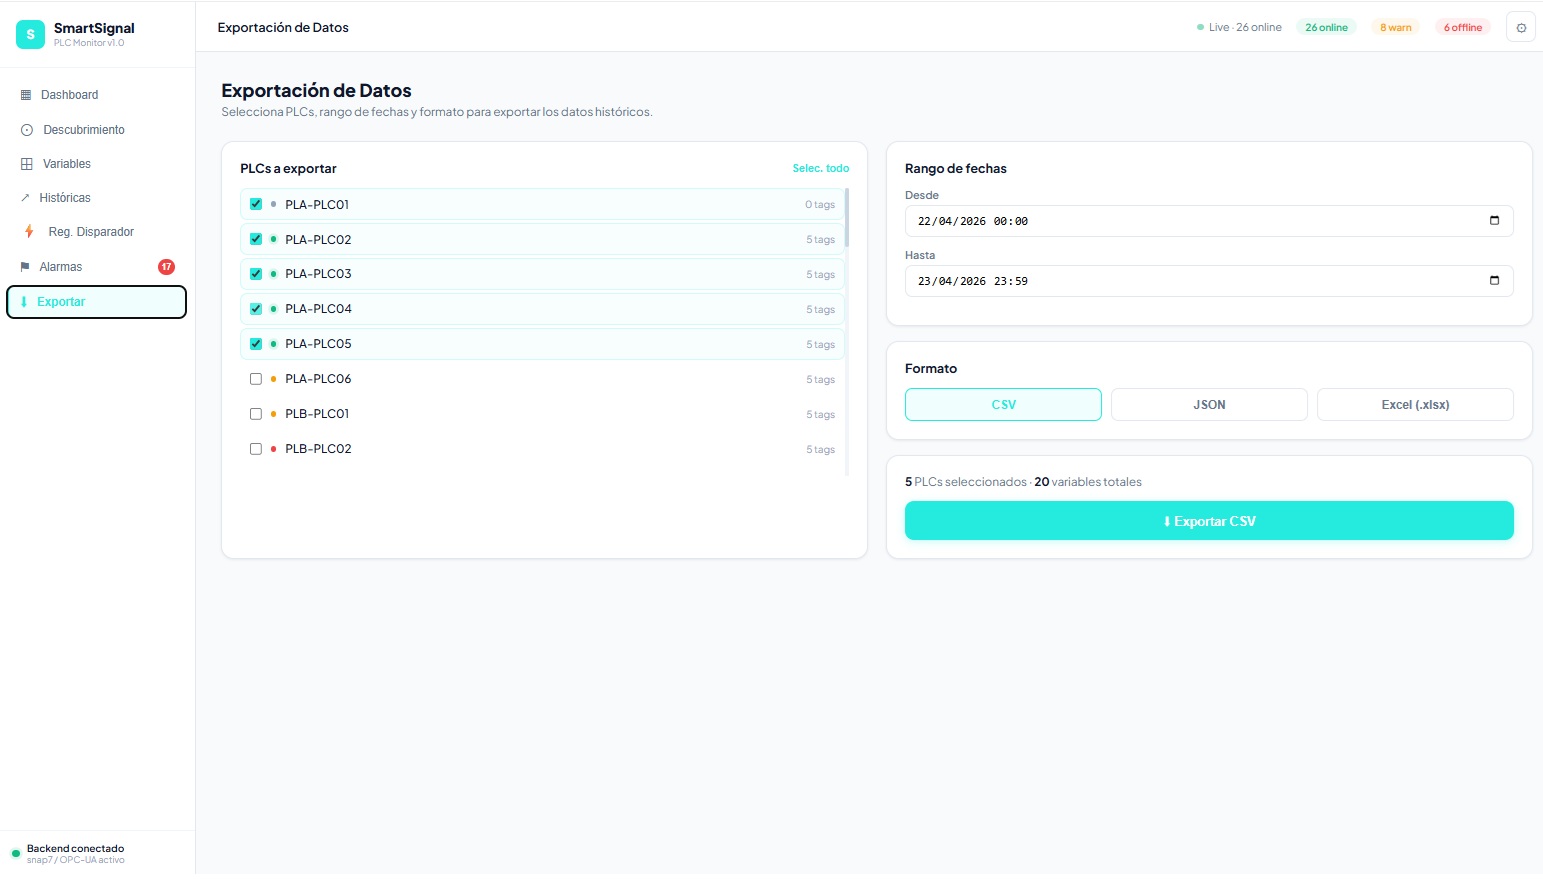1543x879 pixels.
Task: Check the PLA-PLC06 checkbox
Action: [x=256, y=379]
